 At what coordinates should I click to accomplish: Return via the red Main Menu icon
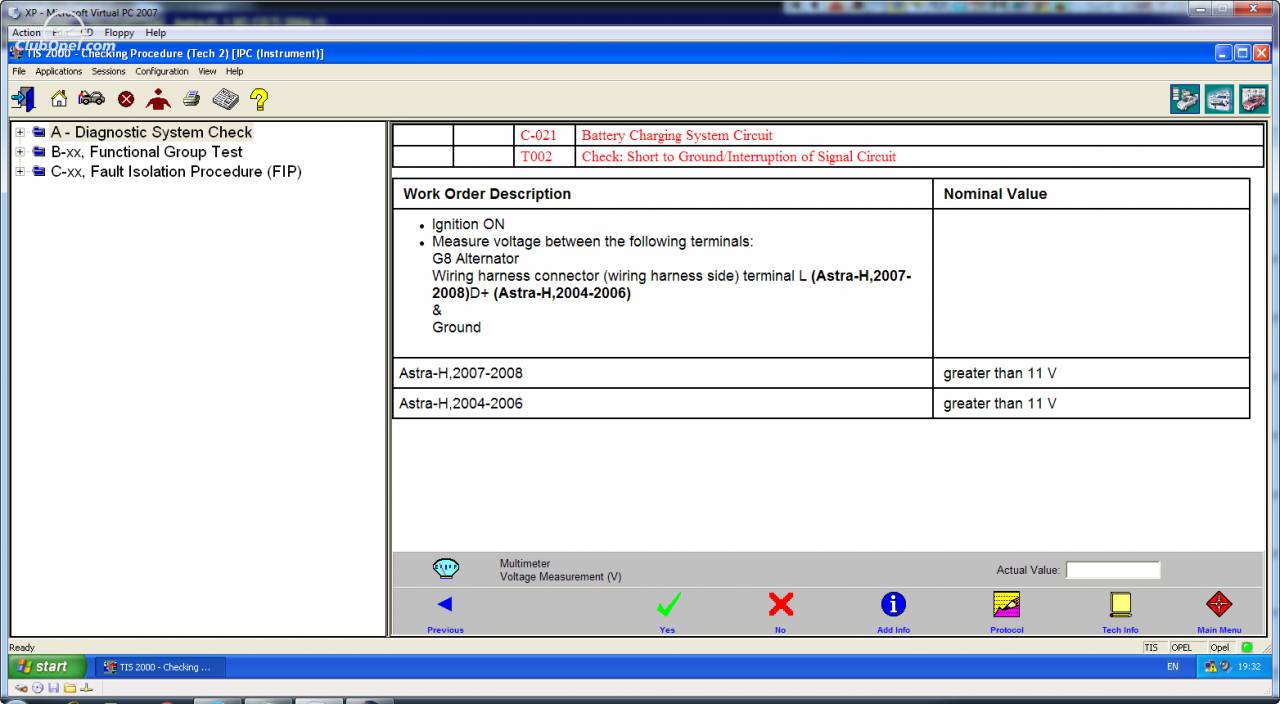(1219, 604)
